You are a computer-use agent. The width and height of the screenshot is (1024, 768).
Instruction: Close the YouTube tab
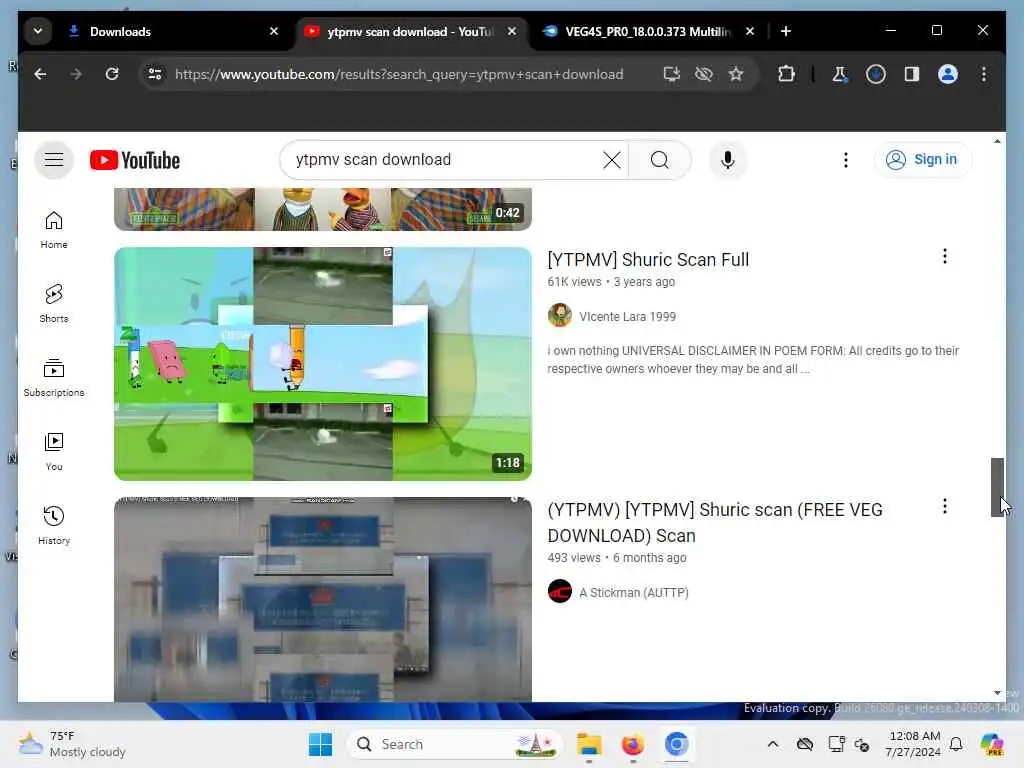(512, 31)
